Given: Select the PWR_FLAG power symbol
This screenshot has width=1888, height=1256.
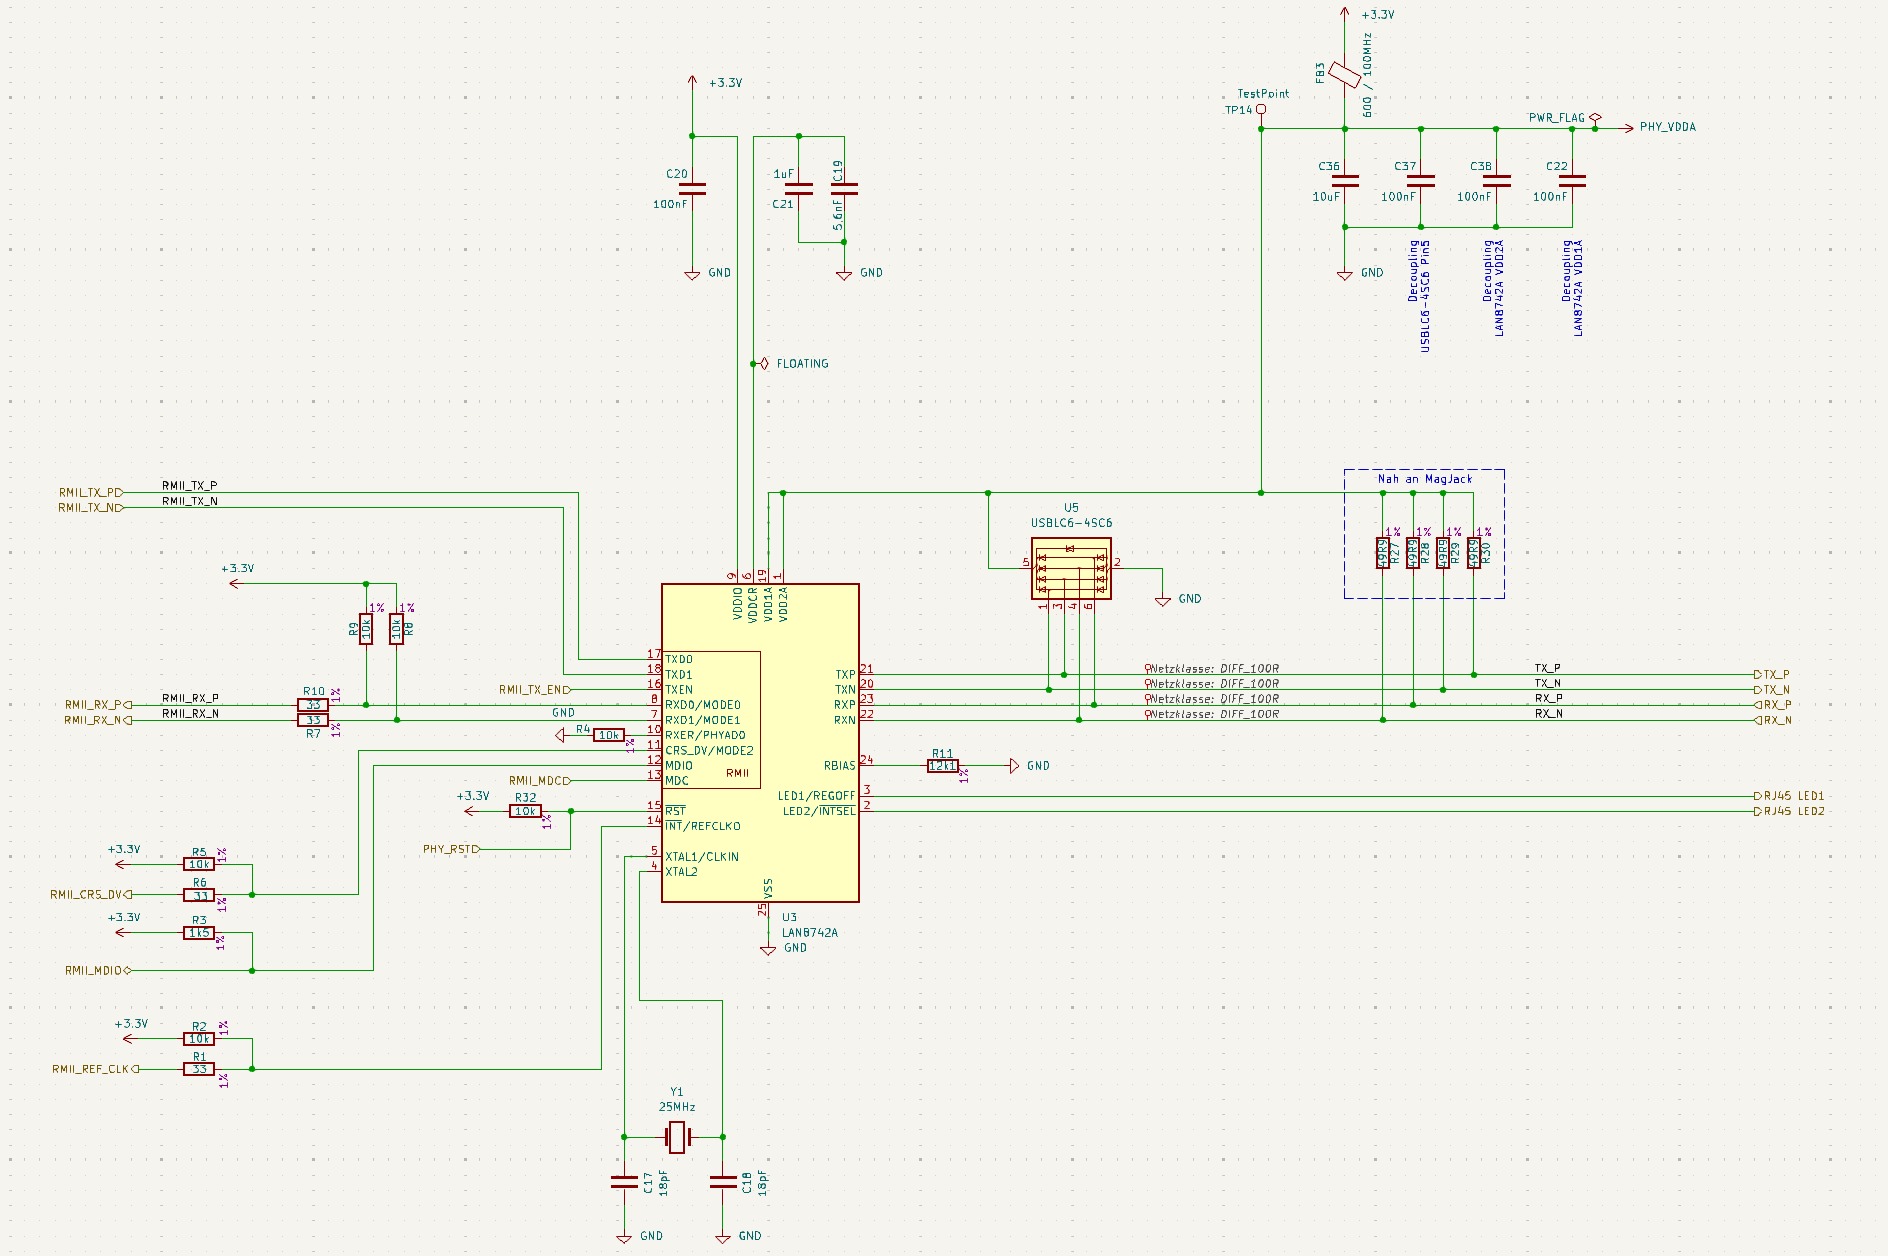Looking at the screenshot, I should click(1595, 118).
